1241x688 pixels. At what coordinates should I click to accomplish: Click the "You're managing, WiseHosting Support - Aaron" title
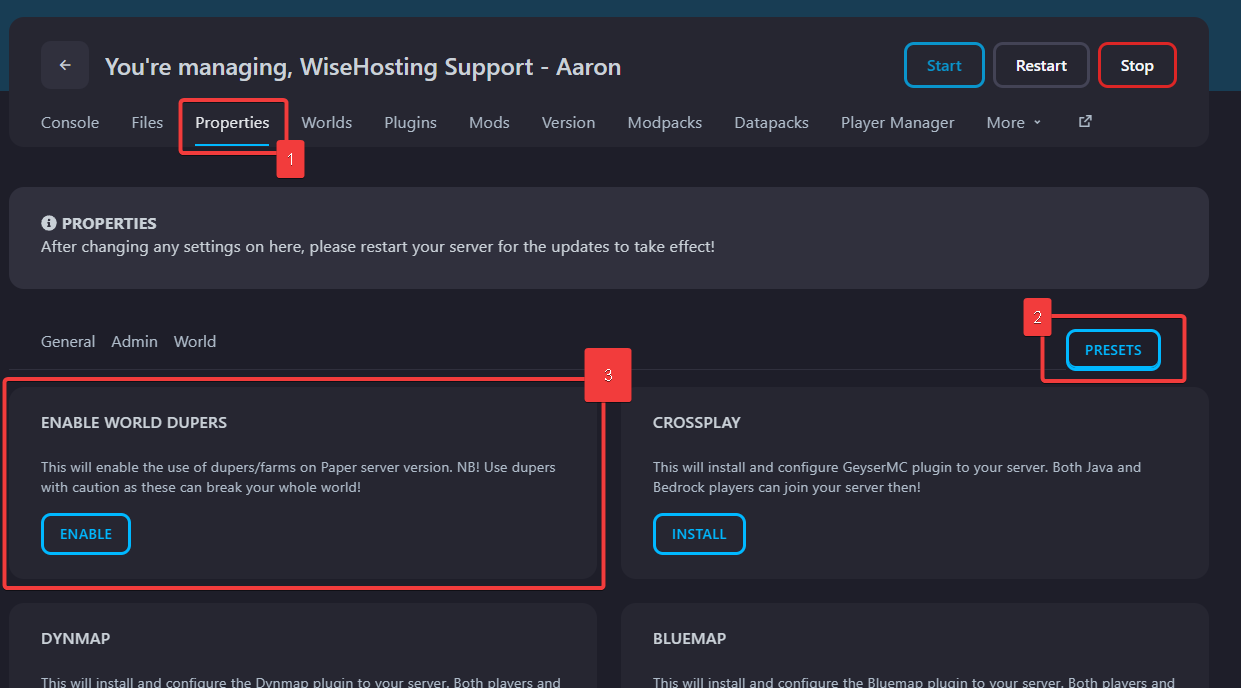(363, 67)
